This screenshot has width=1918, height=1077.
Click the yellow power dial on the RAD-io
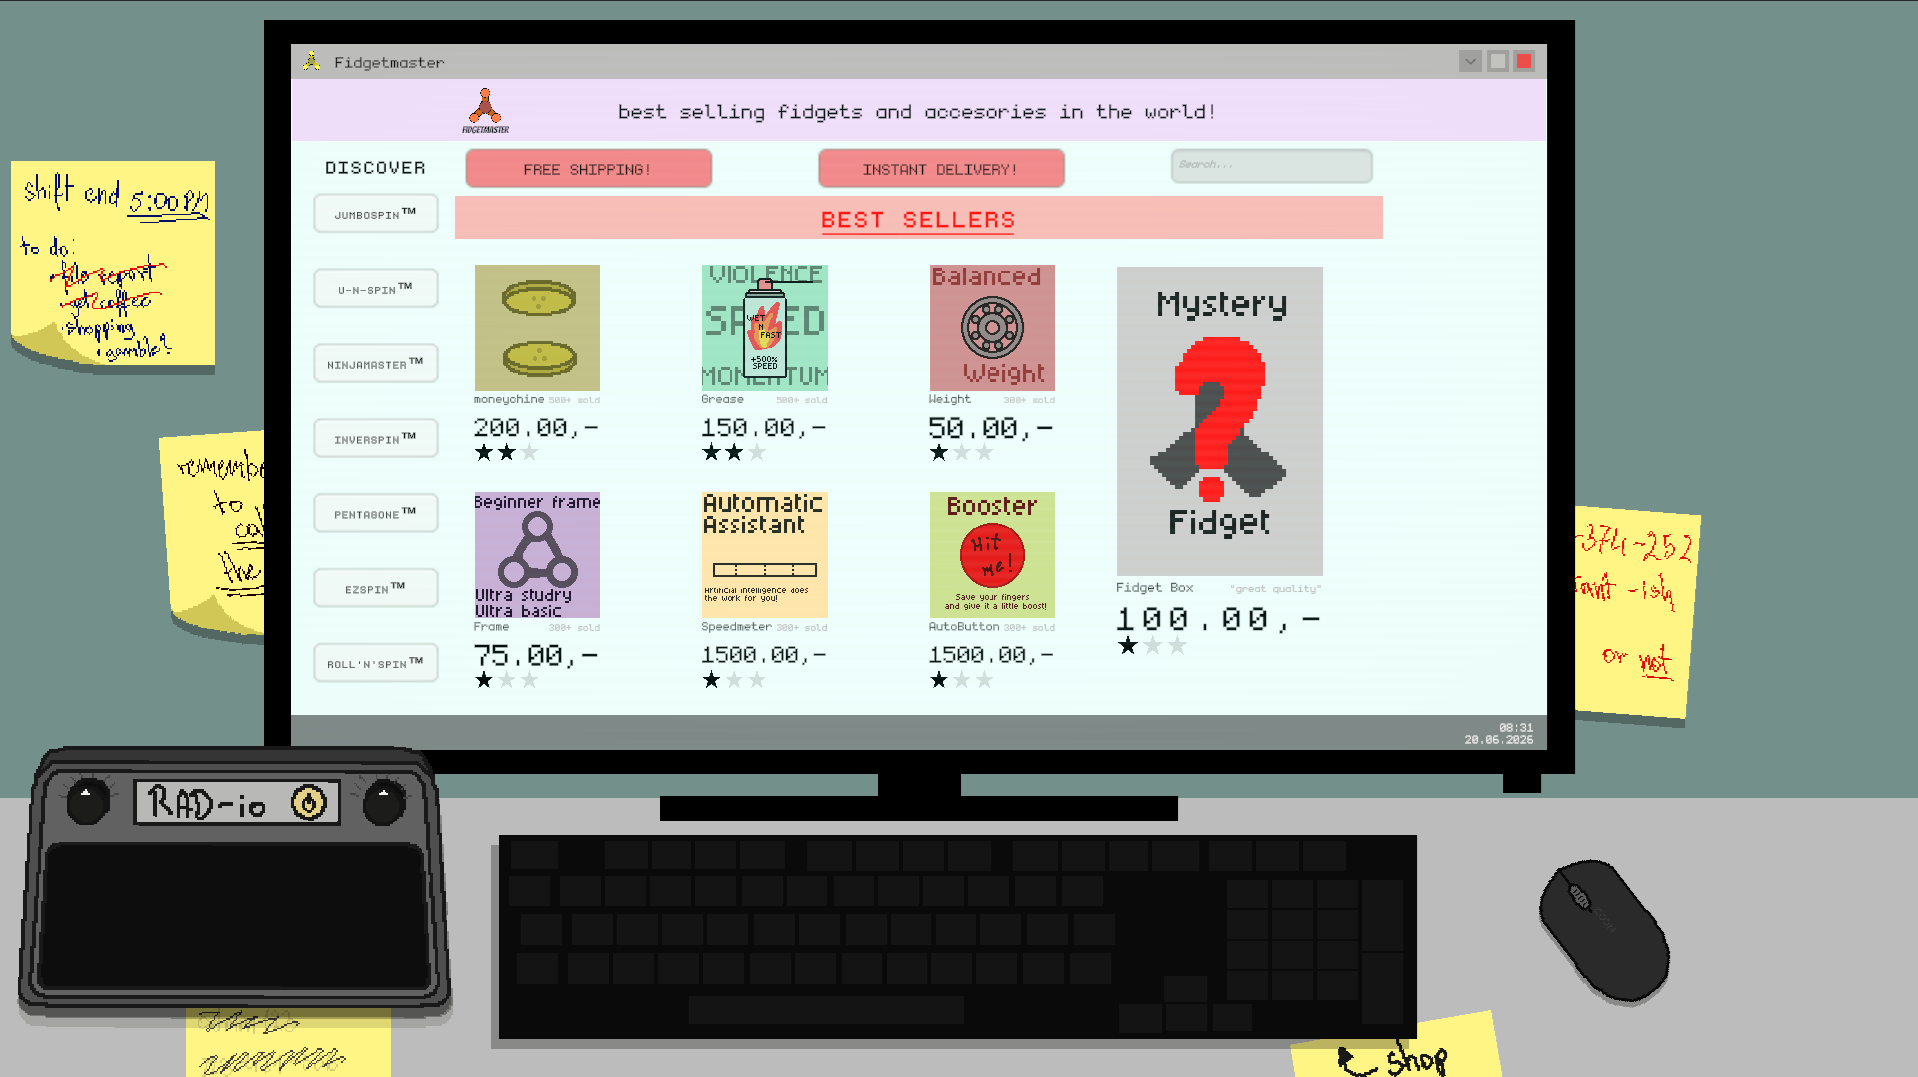(x=309, y=803)
